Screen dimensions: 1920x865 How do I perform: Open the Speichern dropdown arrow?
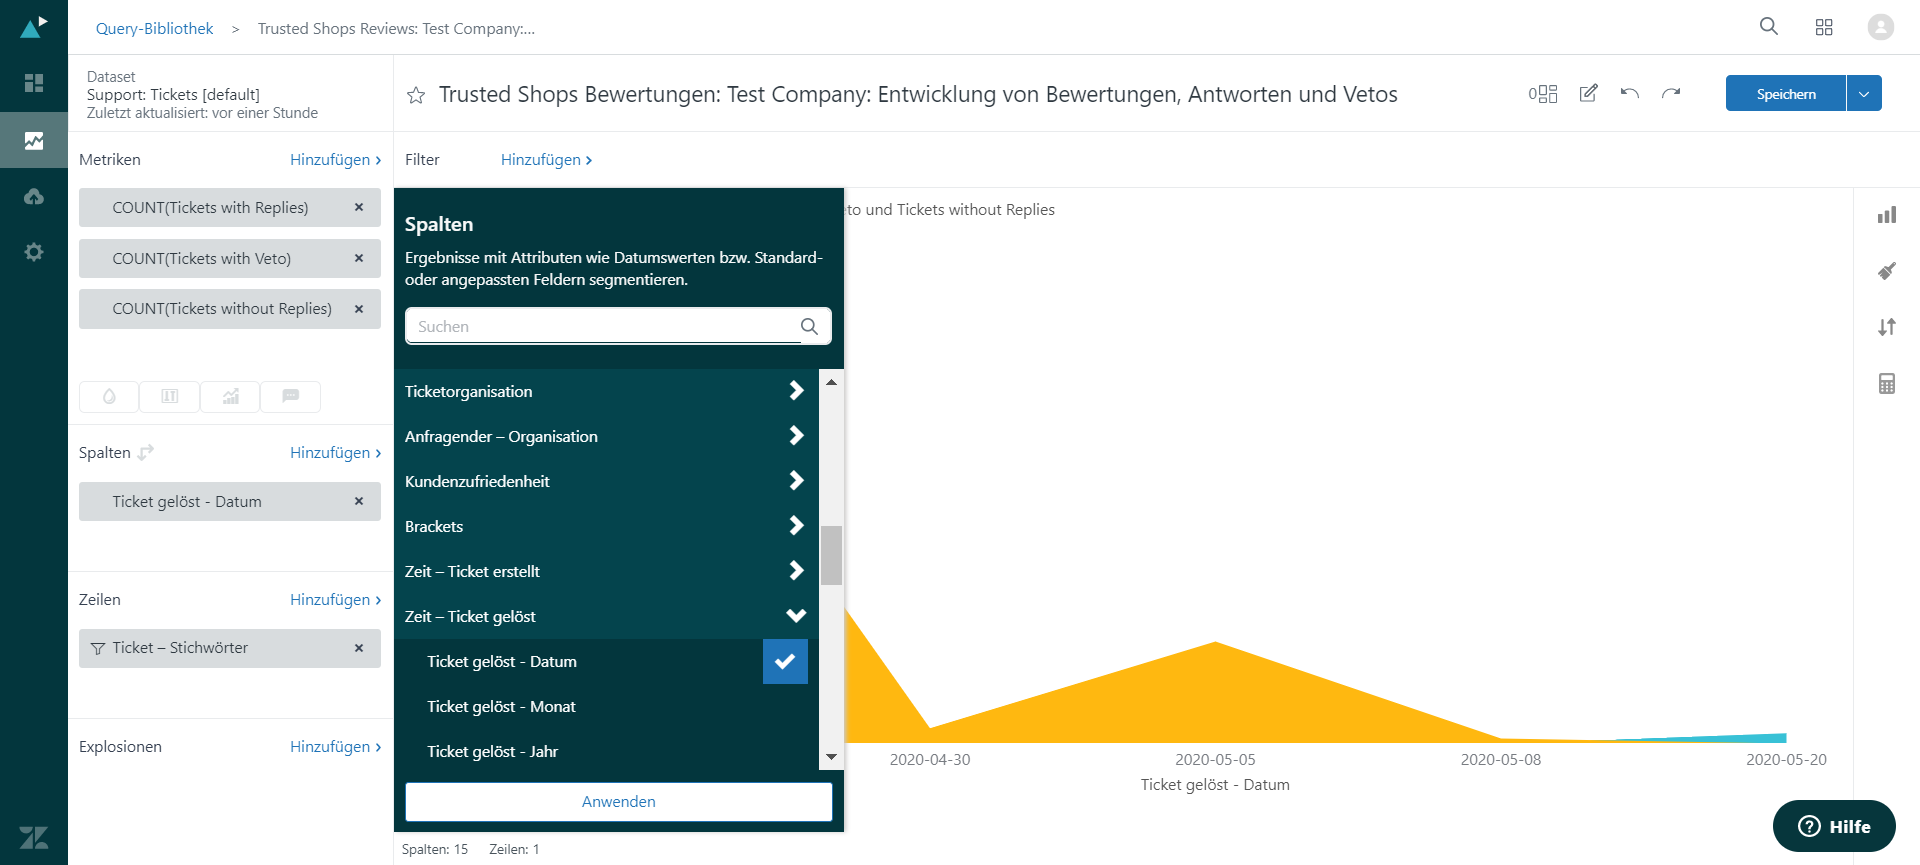coord(1864,93)
